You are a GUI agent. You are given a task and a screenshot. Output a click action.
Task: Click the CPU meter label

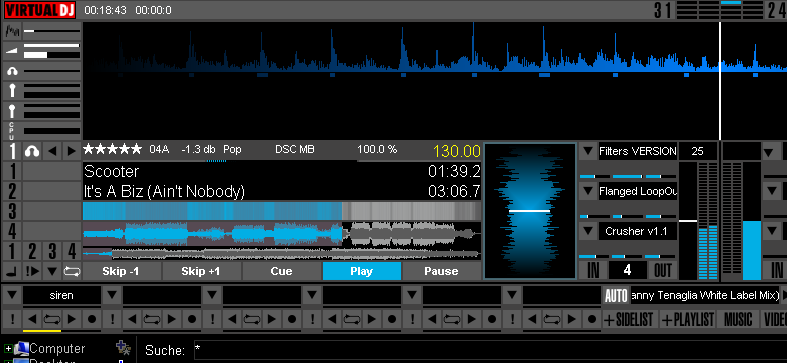pyautogui.click(x=12, y=131)
